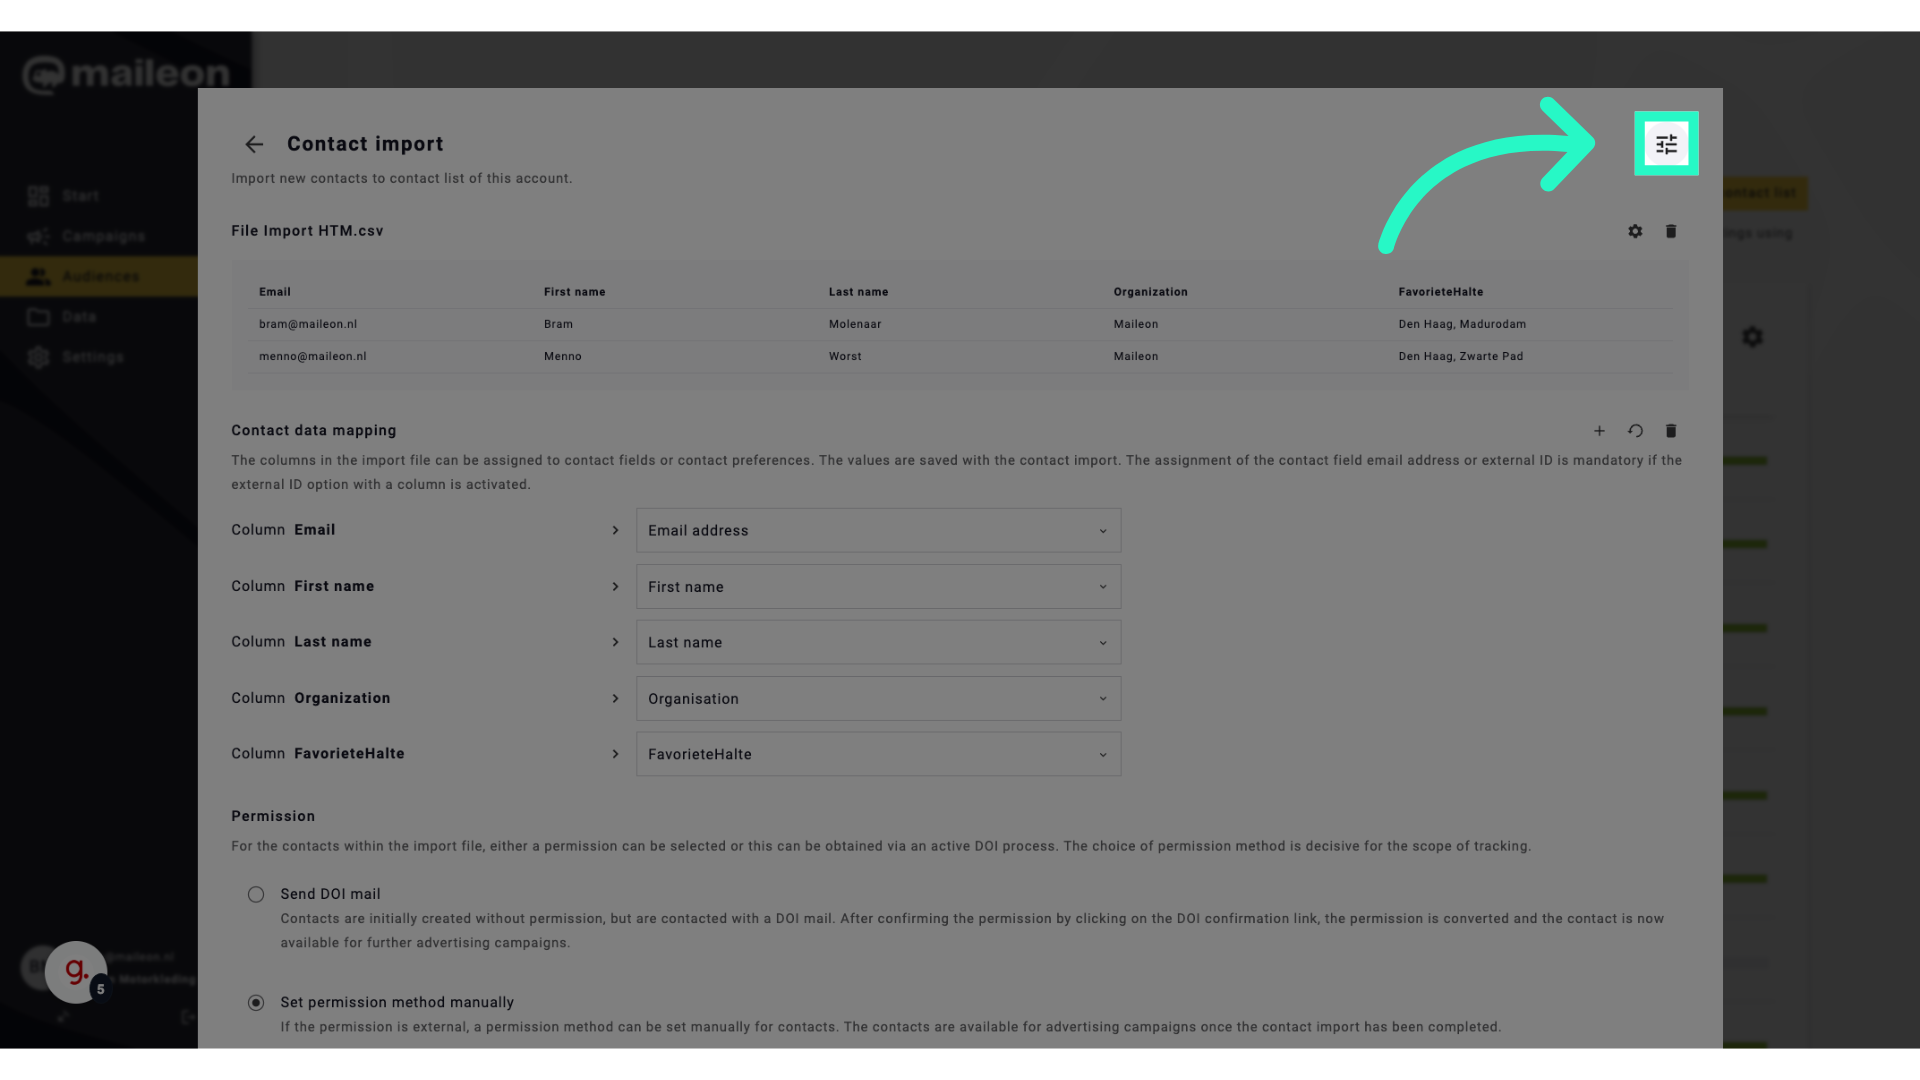Click the chevron beside Column FavorieteHalte
The height and width of the screenshot is (1080, 1920).
click(x=615, y=754)
